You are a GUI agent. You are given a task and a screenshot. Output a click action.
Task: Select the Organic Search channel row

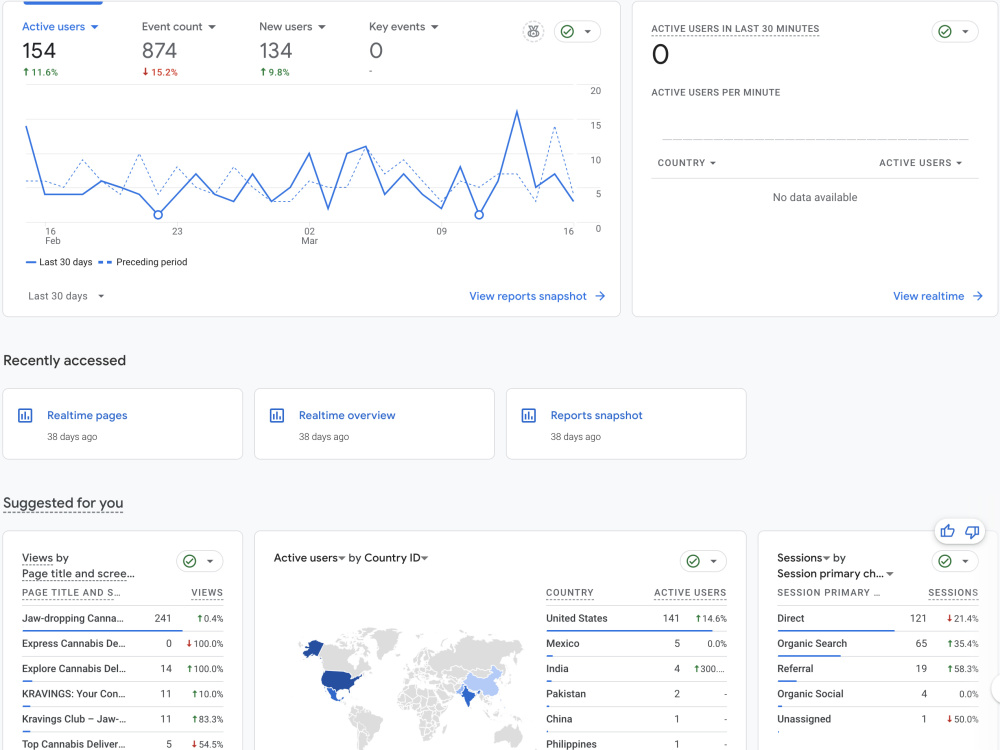click(877, 643)
